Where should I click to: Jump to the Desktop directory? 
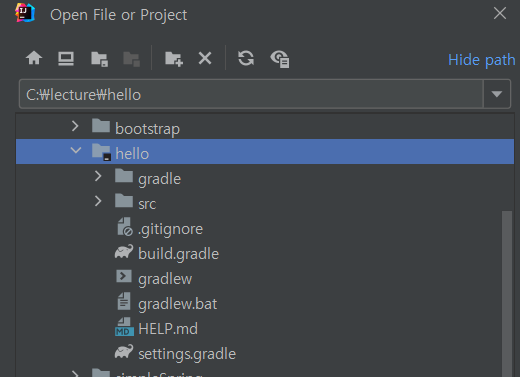(66, 59)
